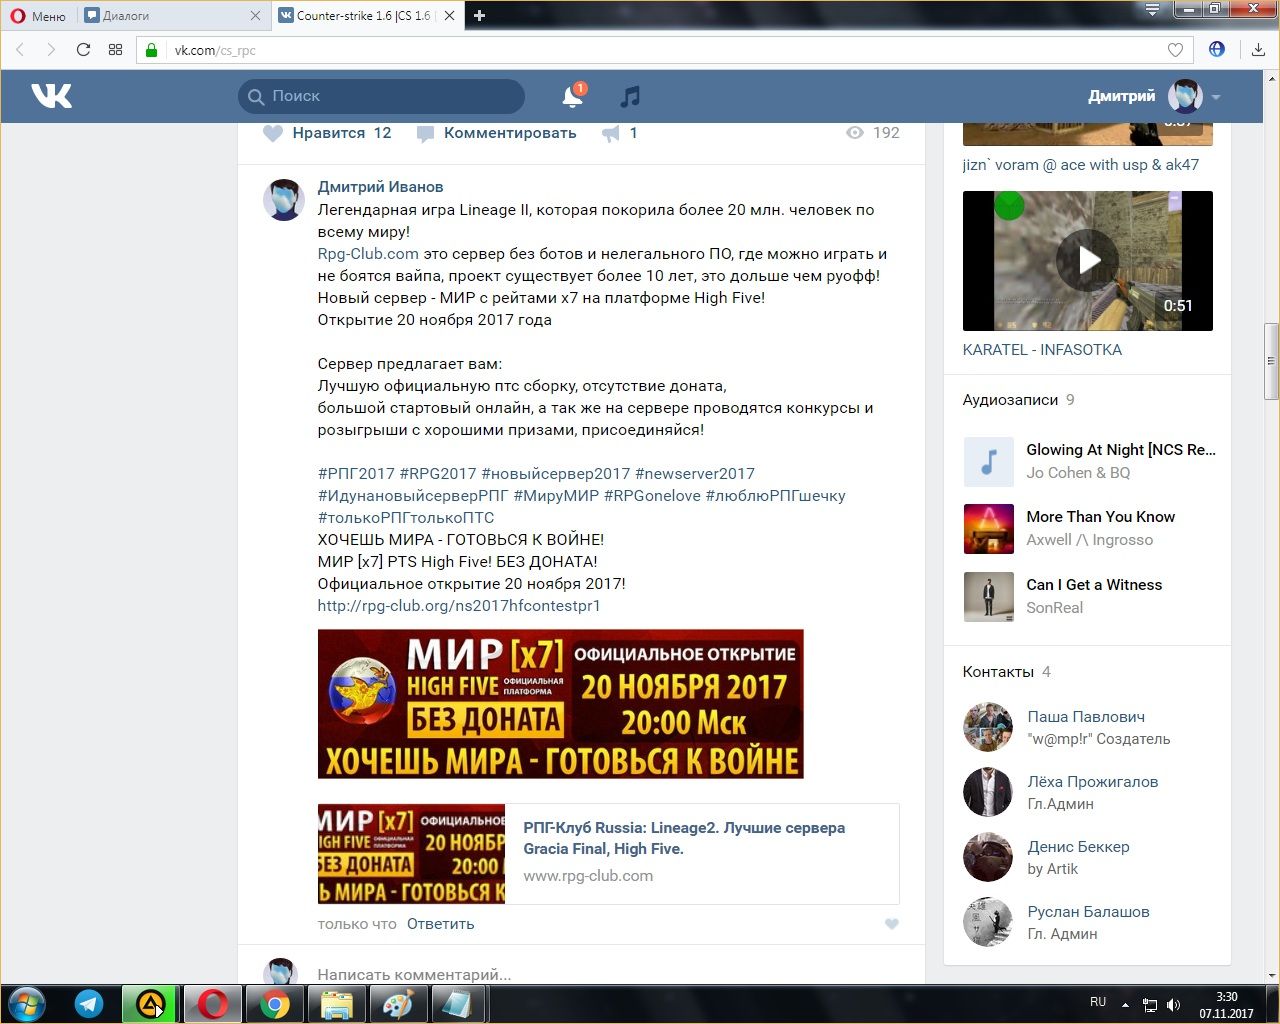Click the views eye icon showing 192
This screenshot has height=1024, width=1280.
click(855, 133)
